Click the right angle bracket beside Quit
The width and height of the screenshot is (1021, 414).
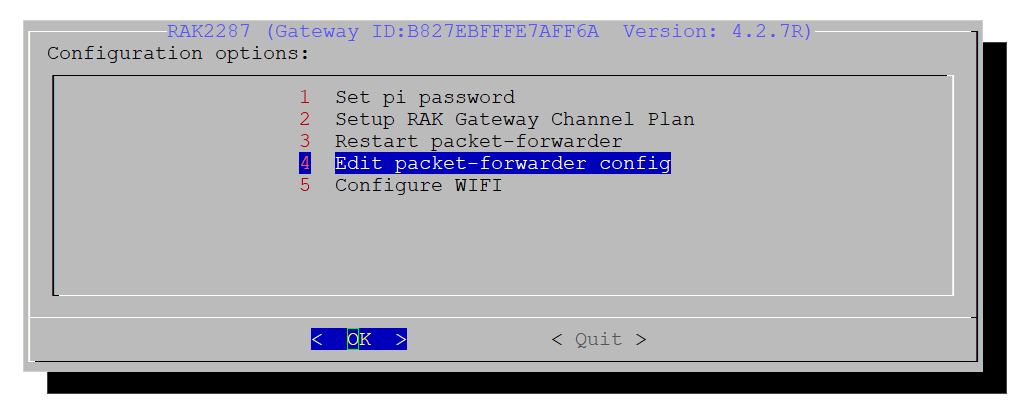[641, 339]
